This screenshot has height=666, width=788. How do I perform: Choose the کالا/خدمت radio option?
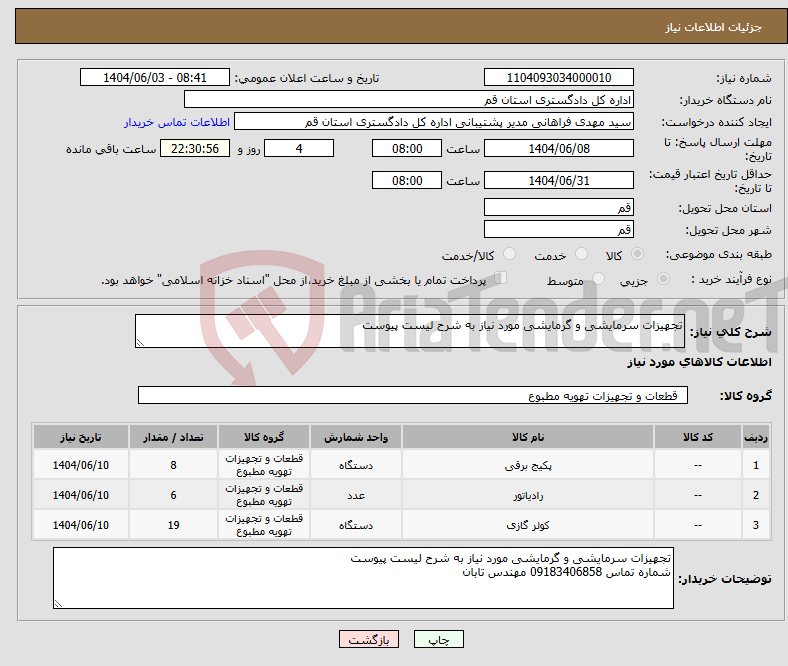tap(509, 255)
